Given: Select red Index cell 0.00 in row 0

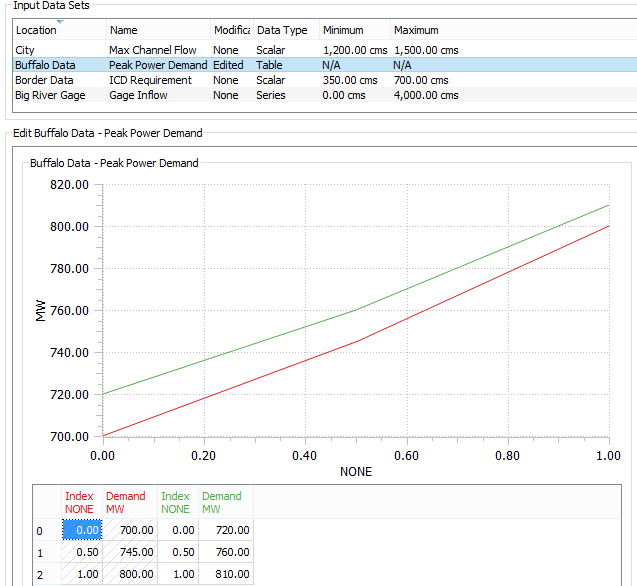Looking at the screenshot, I should pyautogui.click(x=82, y=530).
